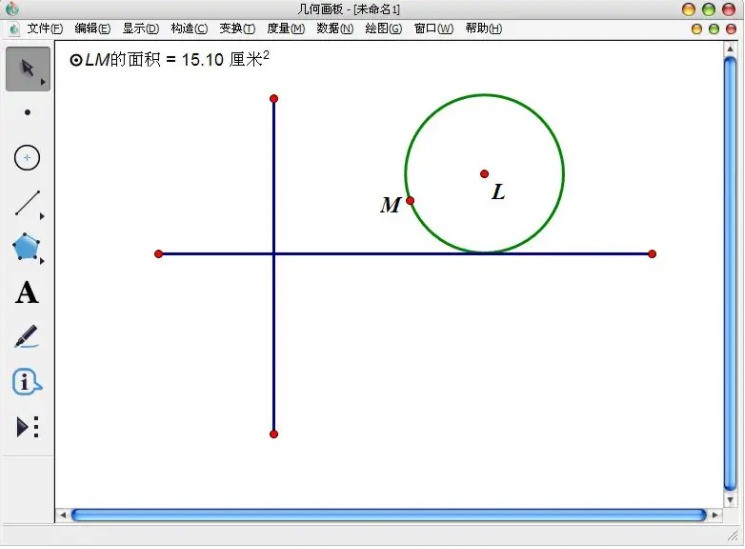Click center point L of the circle
This screenshot has height=549, width=745.
(x=485, y=174)
